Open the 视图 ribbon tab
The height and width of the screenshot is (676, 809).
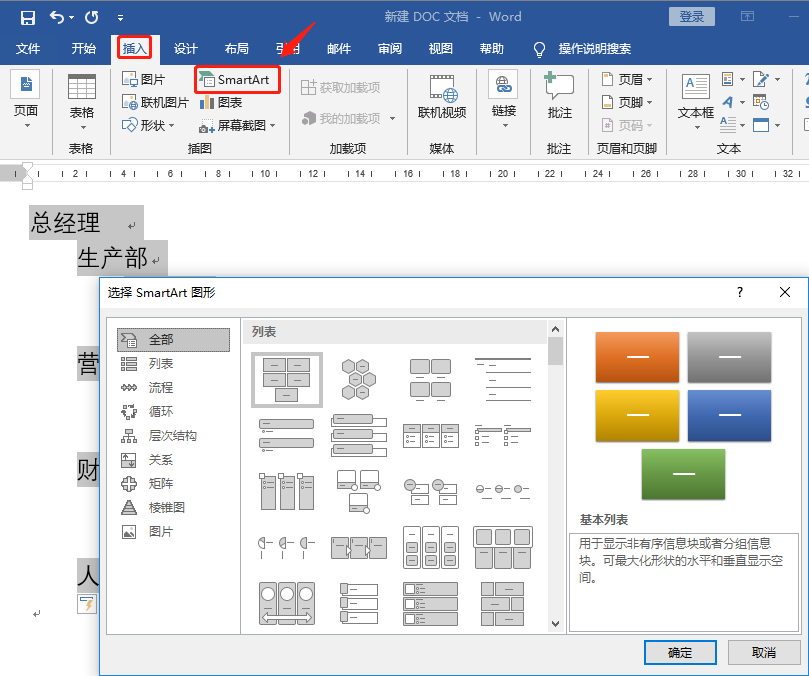[441, 49]
